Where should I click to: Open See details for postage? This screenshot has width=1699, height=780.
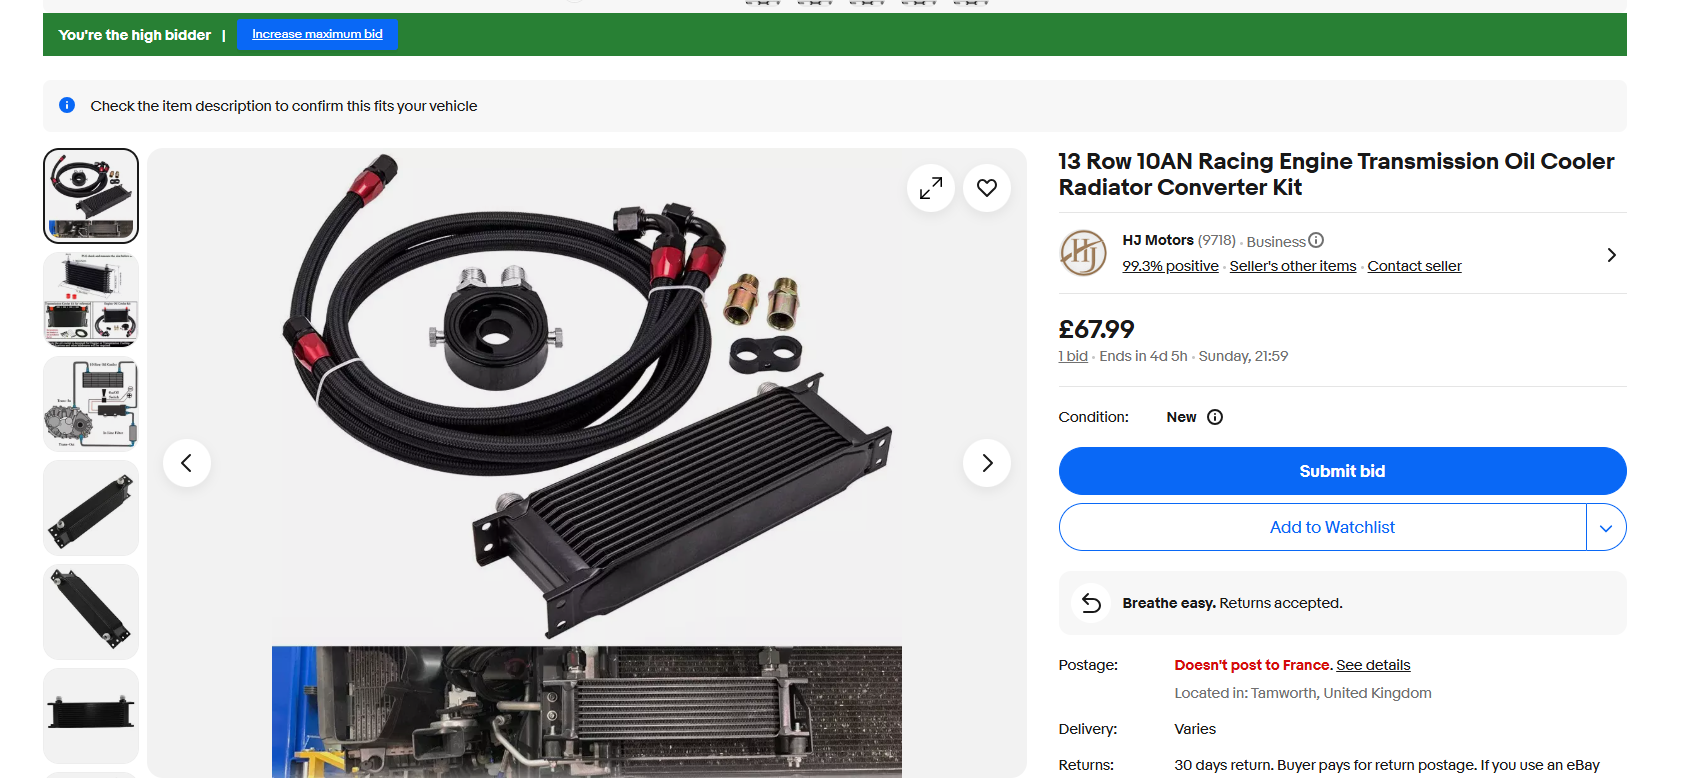pyautogui.click(x=1373, y=665)
